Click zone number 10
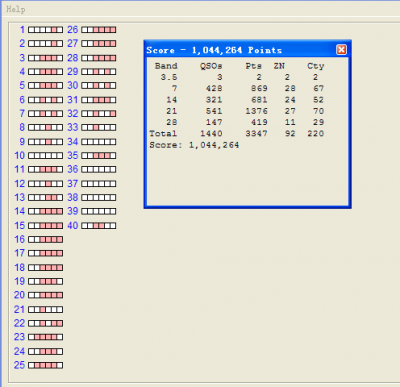Viewport: 400px width, 387px height. click(19, 155)
